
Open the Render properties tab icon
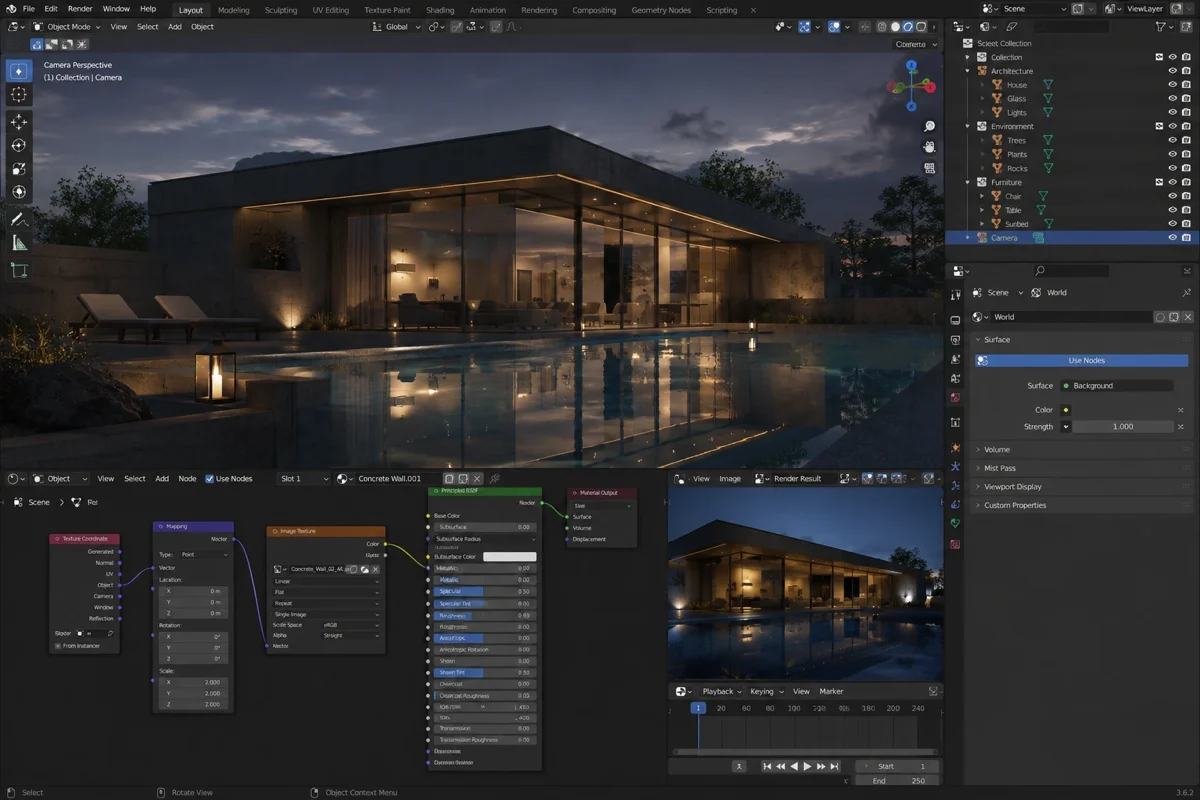(x=955, y=320)
